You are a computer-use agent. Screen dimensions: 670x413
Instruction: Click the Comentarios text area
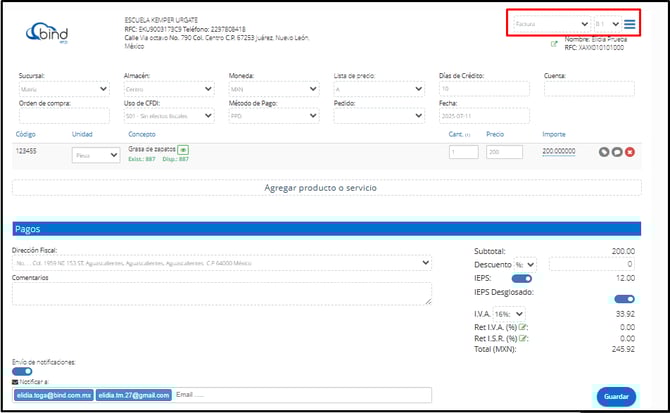[x=222, y=293]
